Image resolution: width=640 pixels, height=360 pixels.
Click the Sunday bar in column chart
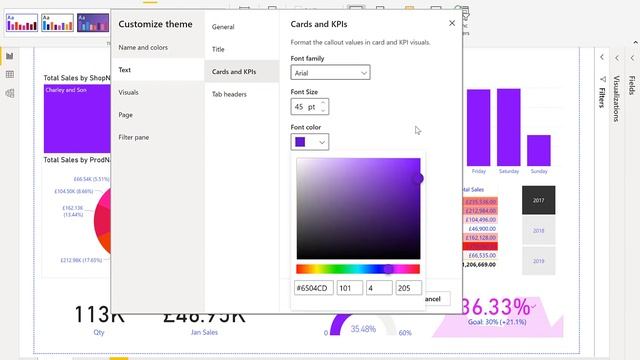[539, 150]
